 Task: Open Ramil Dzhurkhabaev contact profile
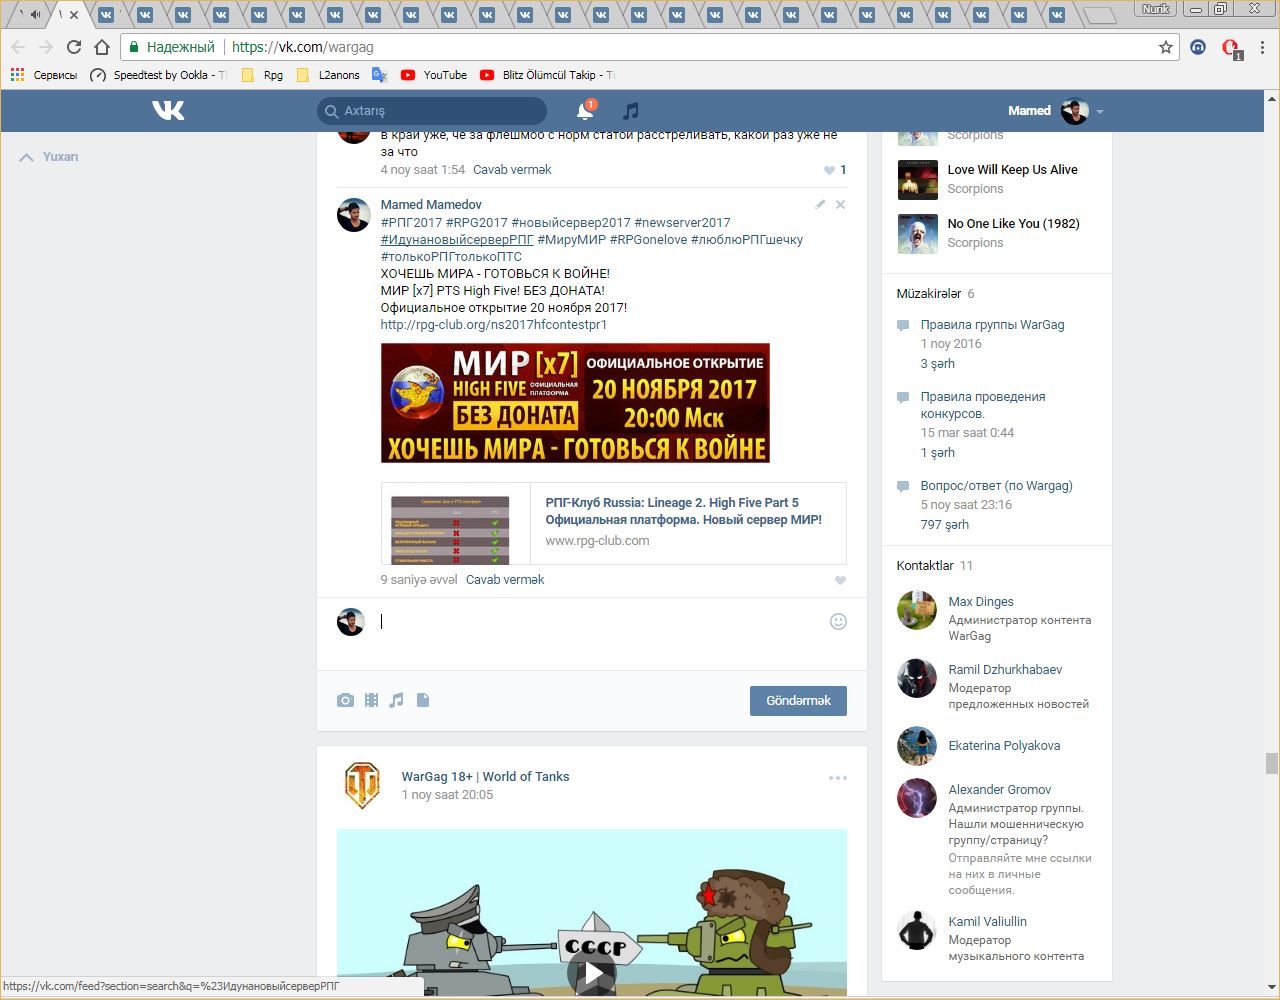[x=1005, y=670]
